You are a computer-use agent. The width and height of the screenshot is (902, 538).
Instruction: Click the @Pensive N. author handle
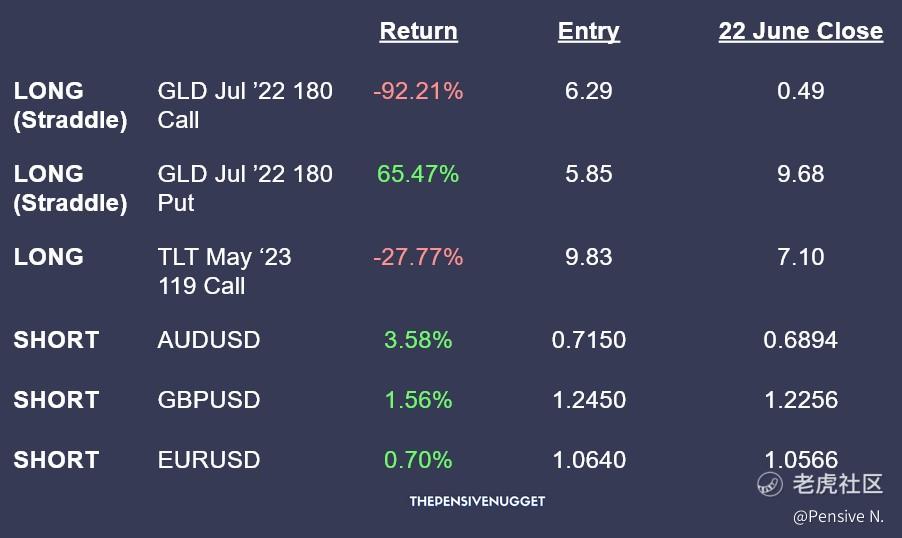pos(838,517)
